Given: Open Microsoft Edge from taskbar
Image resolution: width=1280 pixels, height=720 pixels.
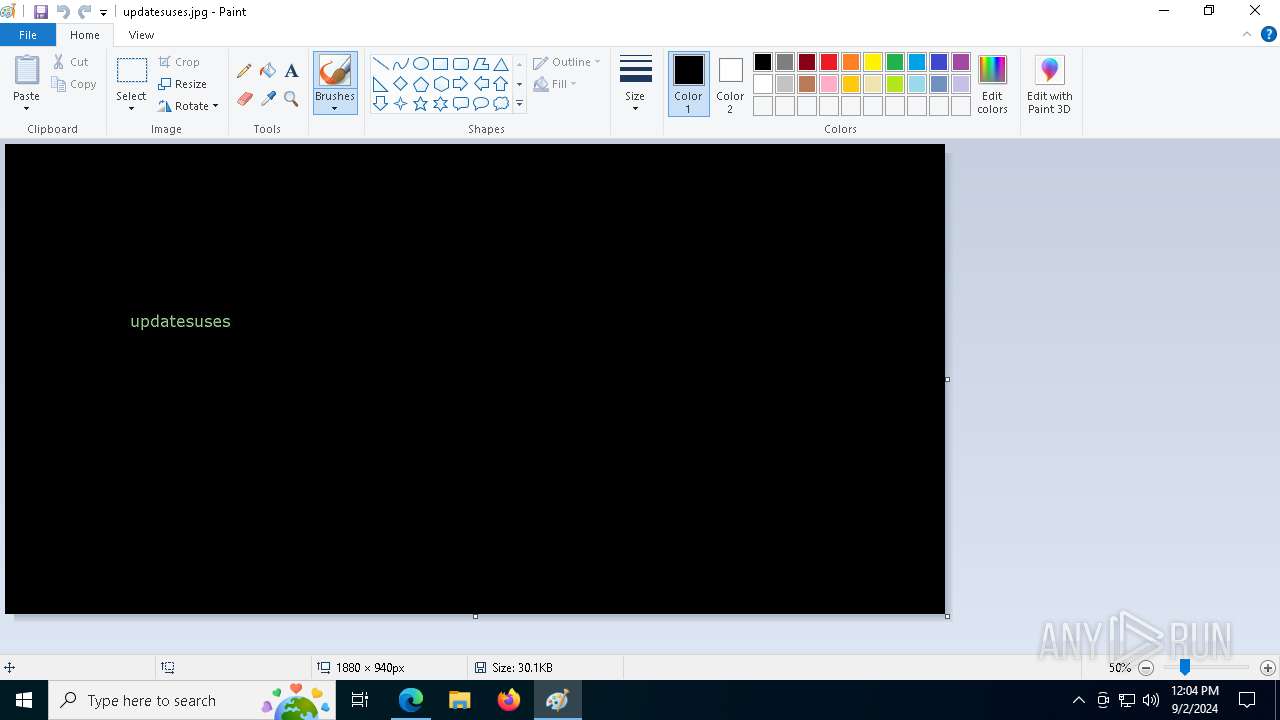Looking at the screenshot, I should (x=411, y=700).
